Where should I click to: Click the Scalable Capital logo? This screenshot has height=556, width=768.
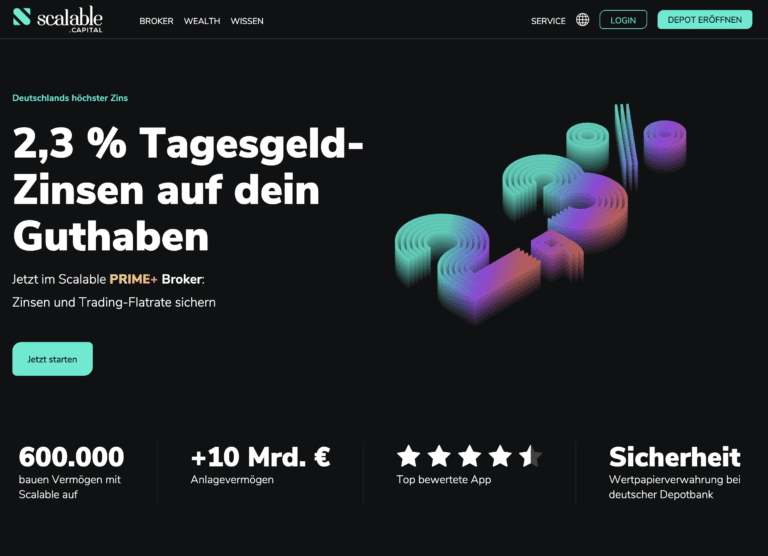pos(58,20)
